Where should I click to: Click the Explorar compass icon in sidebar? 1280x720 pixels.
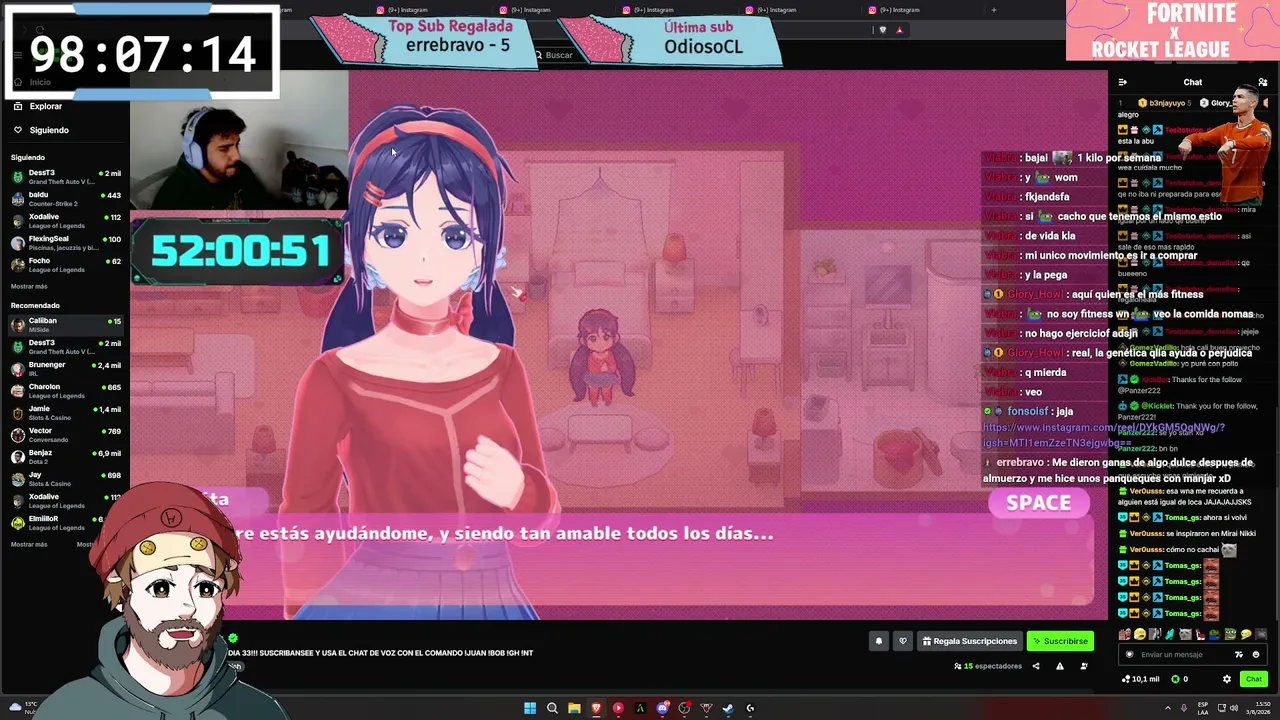[x=18, y=106]
